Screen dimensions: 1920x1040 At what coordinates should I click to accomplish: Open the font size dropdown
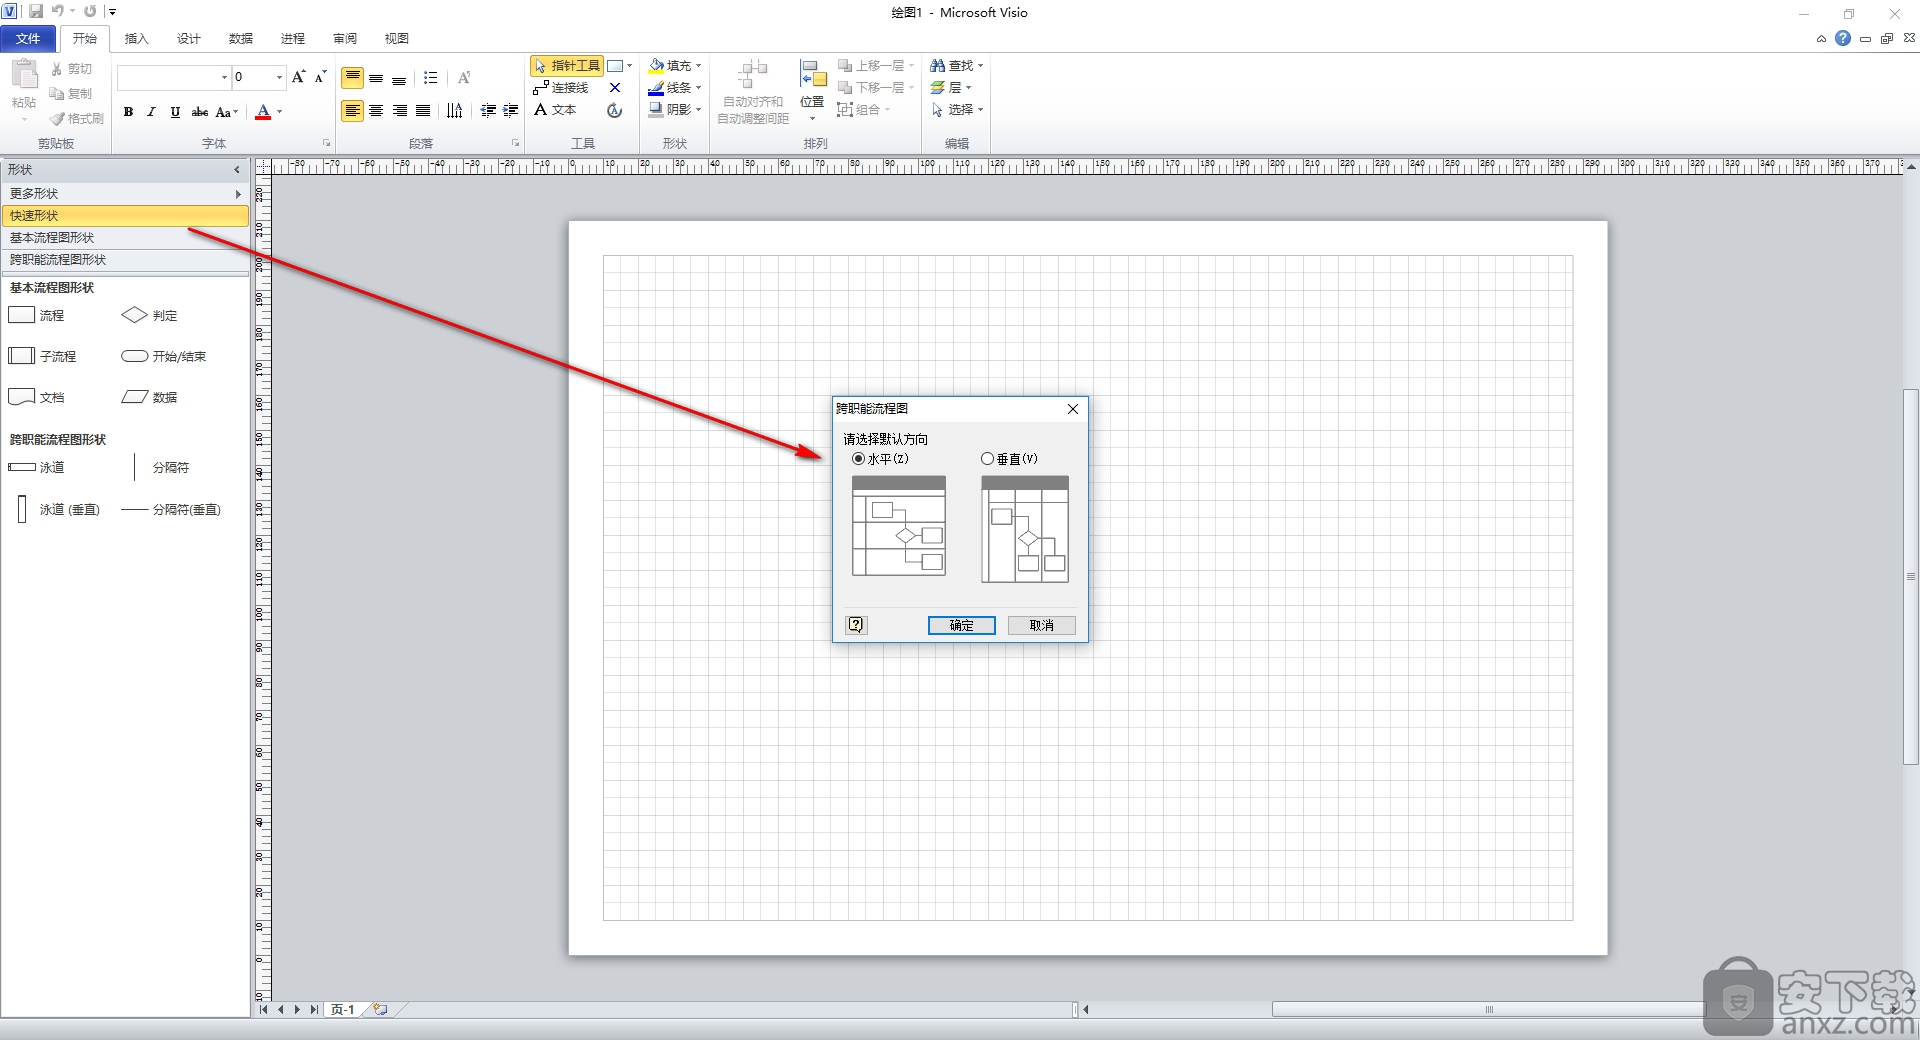[279, 77]
